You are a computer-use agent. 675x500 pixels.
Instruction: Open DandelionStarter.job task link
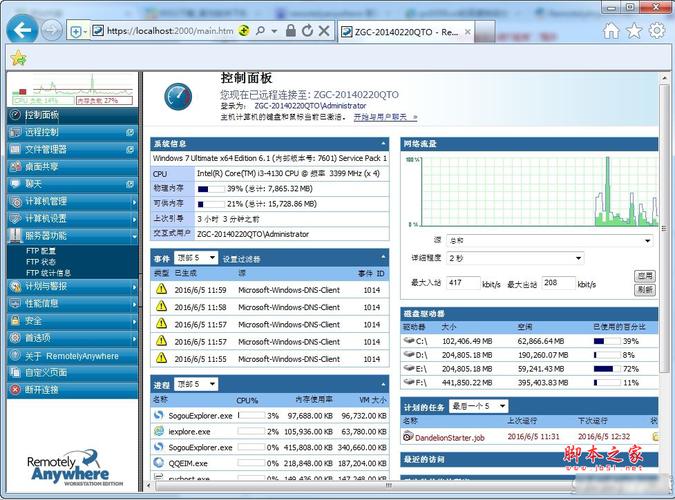click(x=450, y=438)
